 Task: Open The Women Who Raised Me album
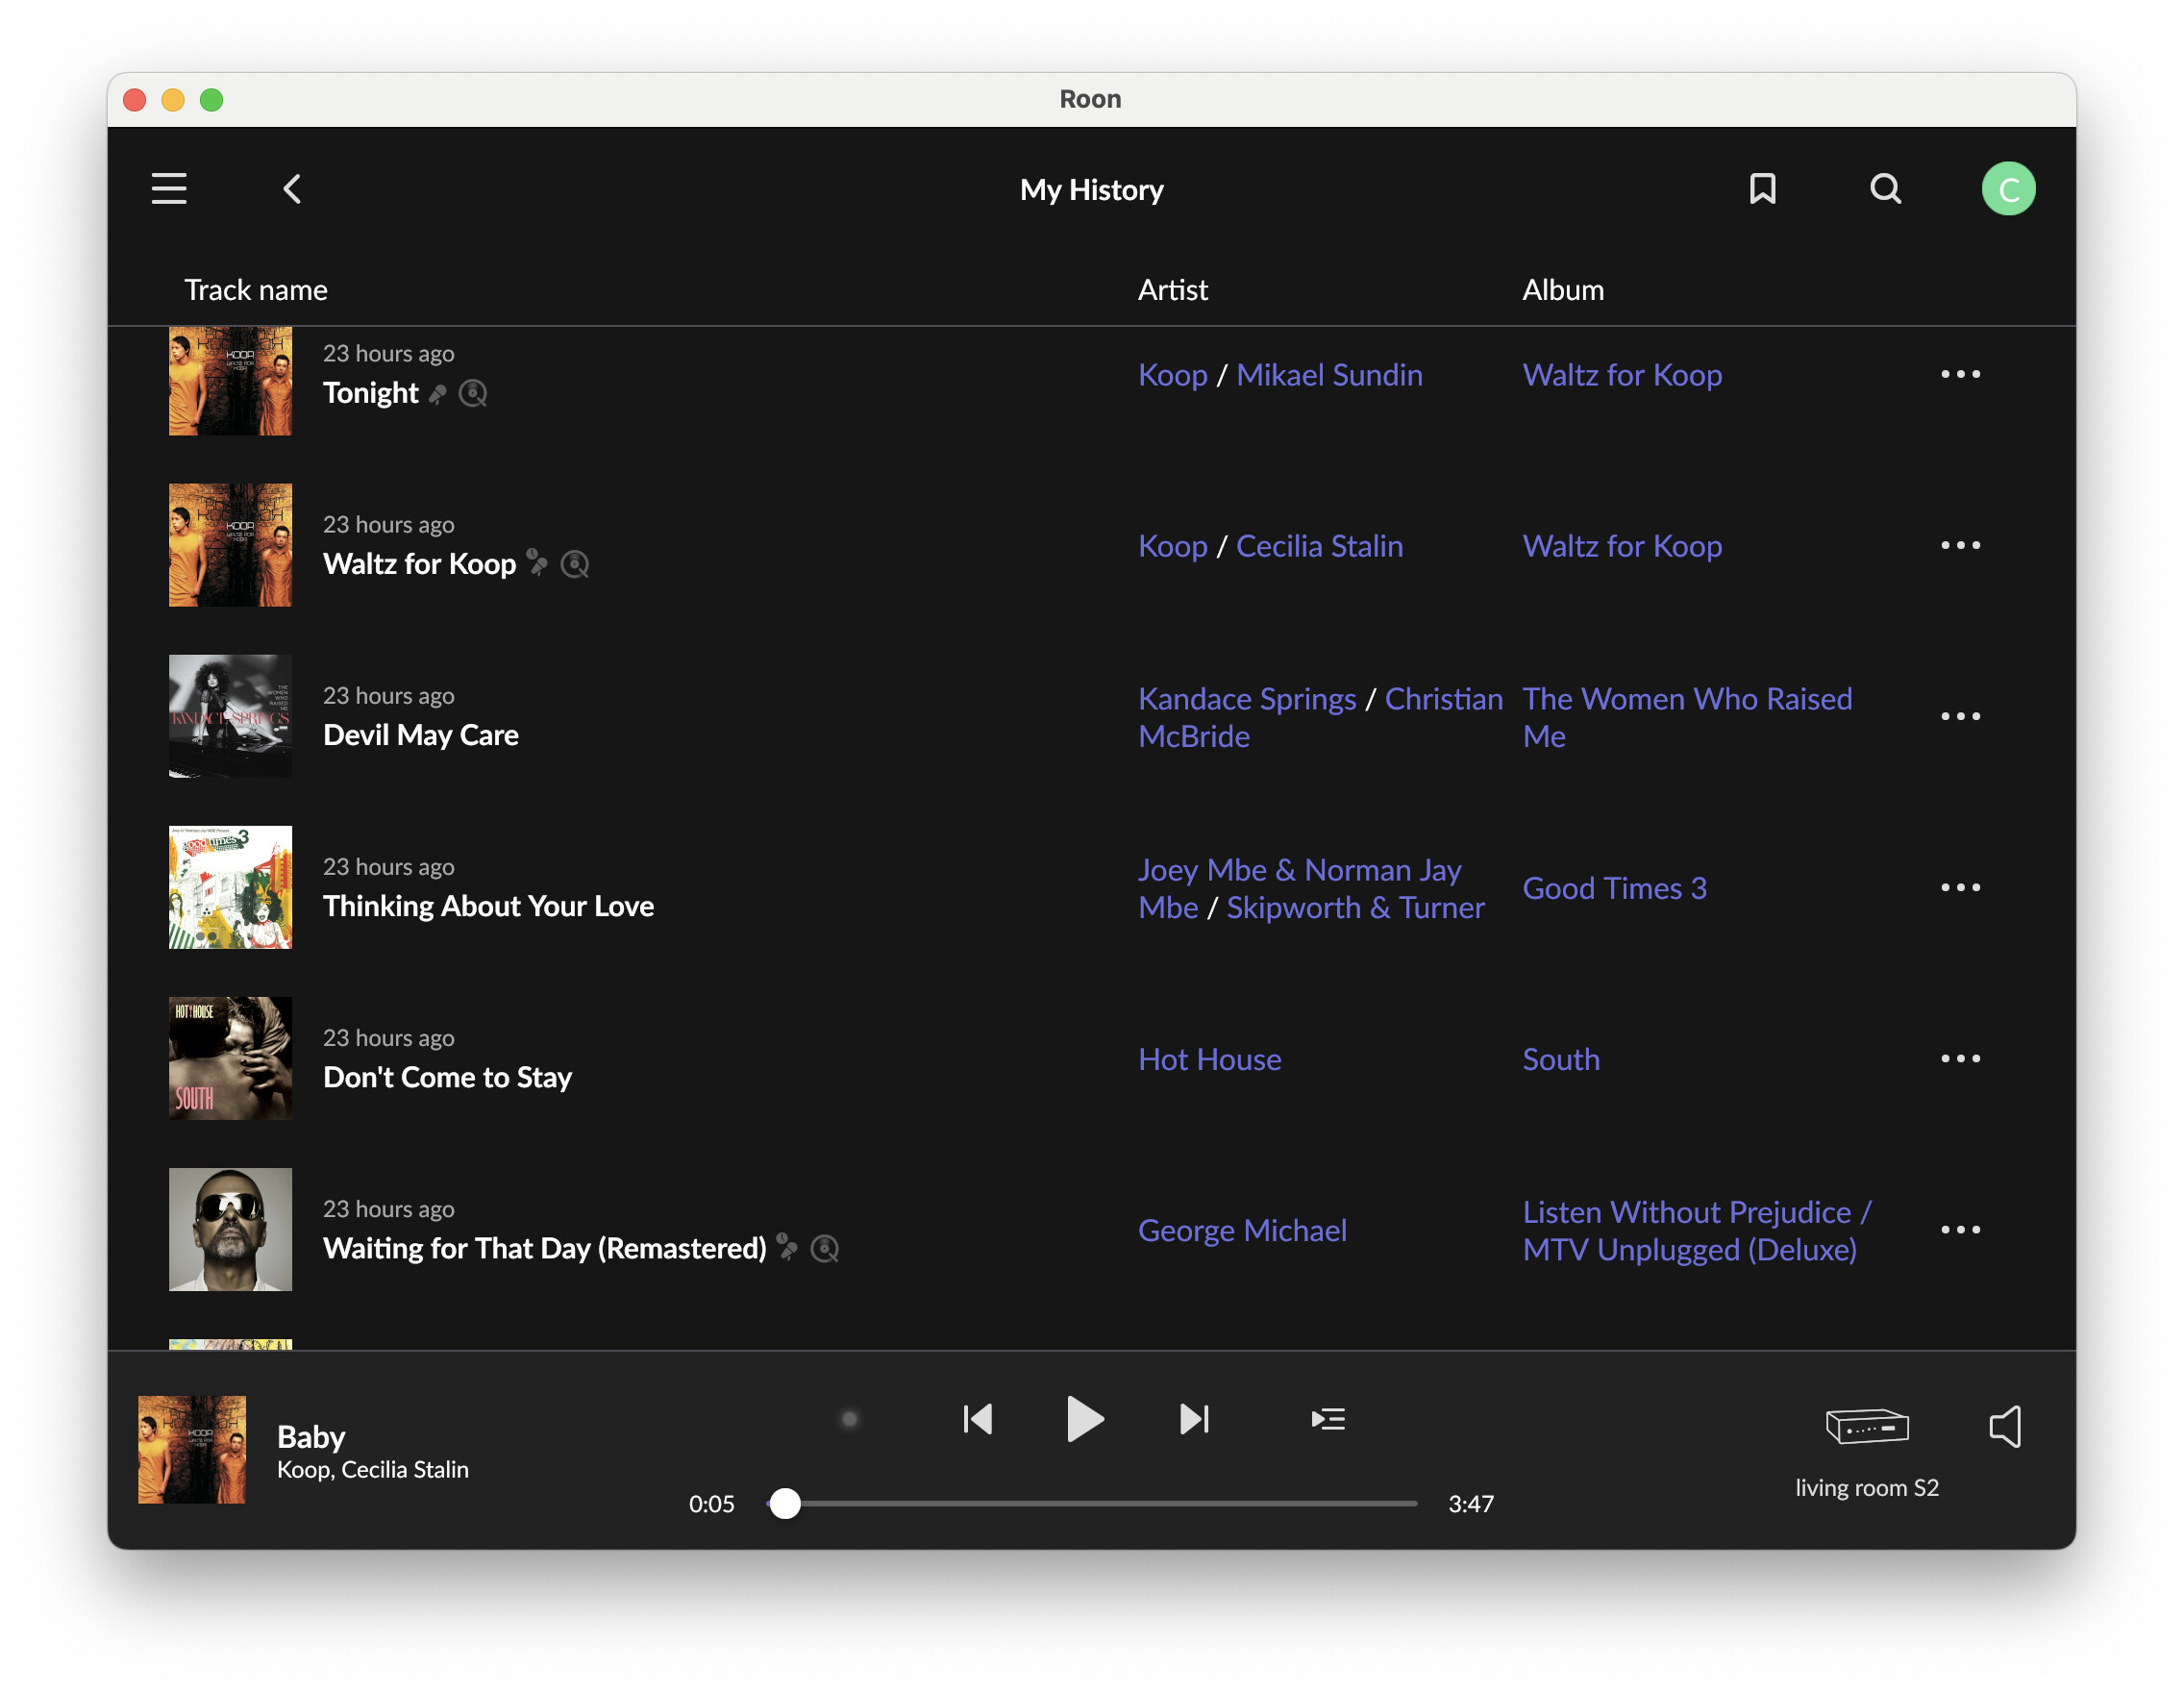pyautogui.click(x=1687, y=717)
